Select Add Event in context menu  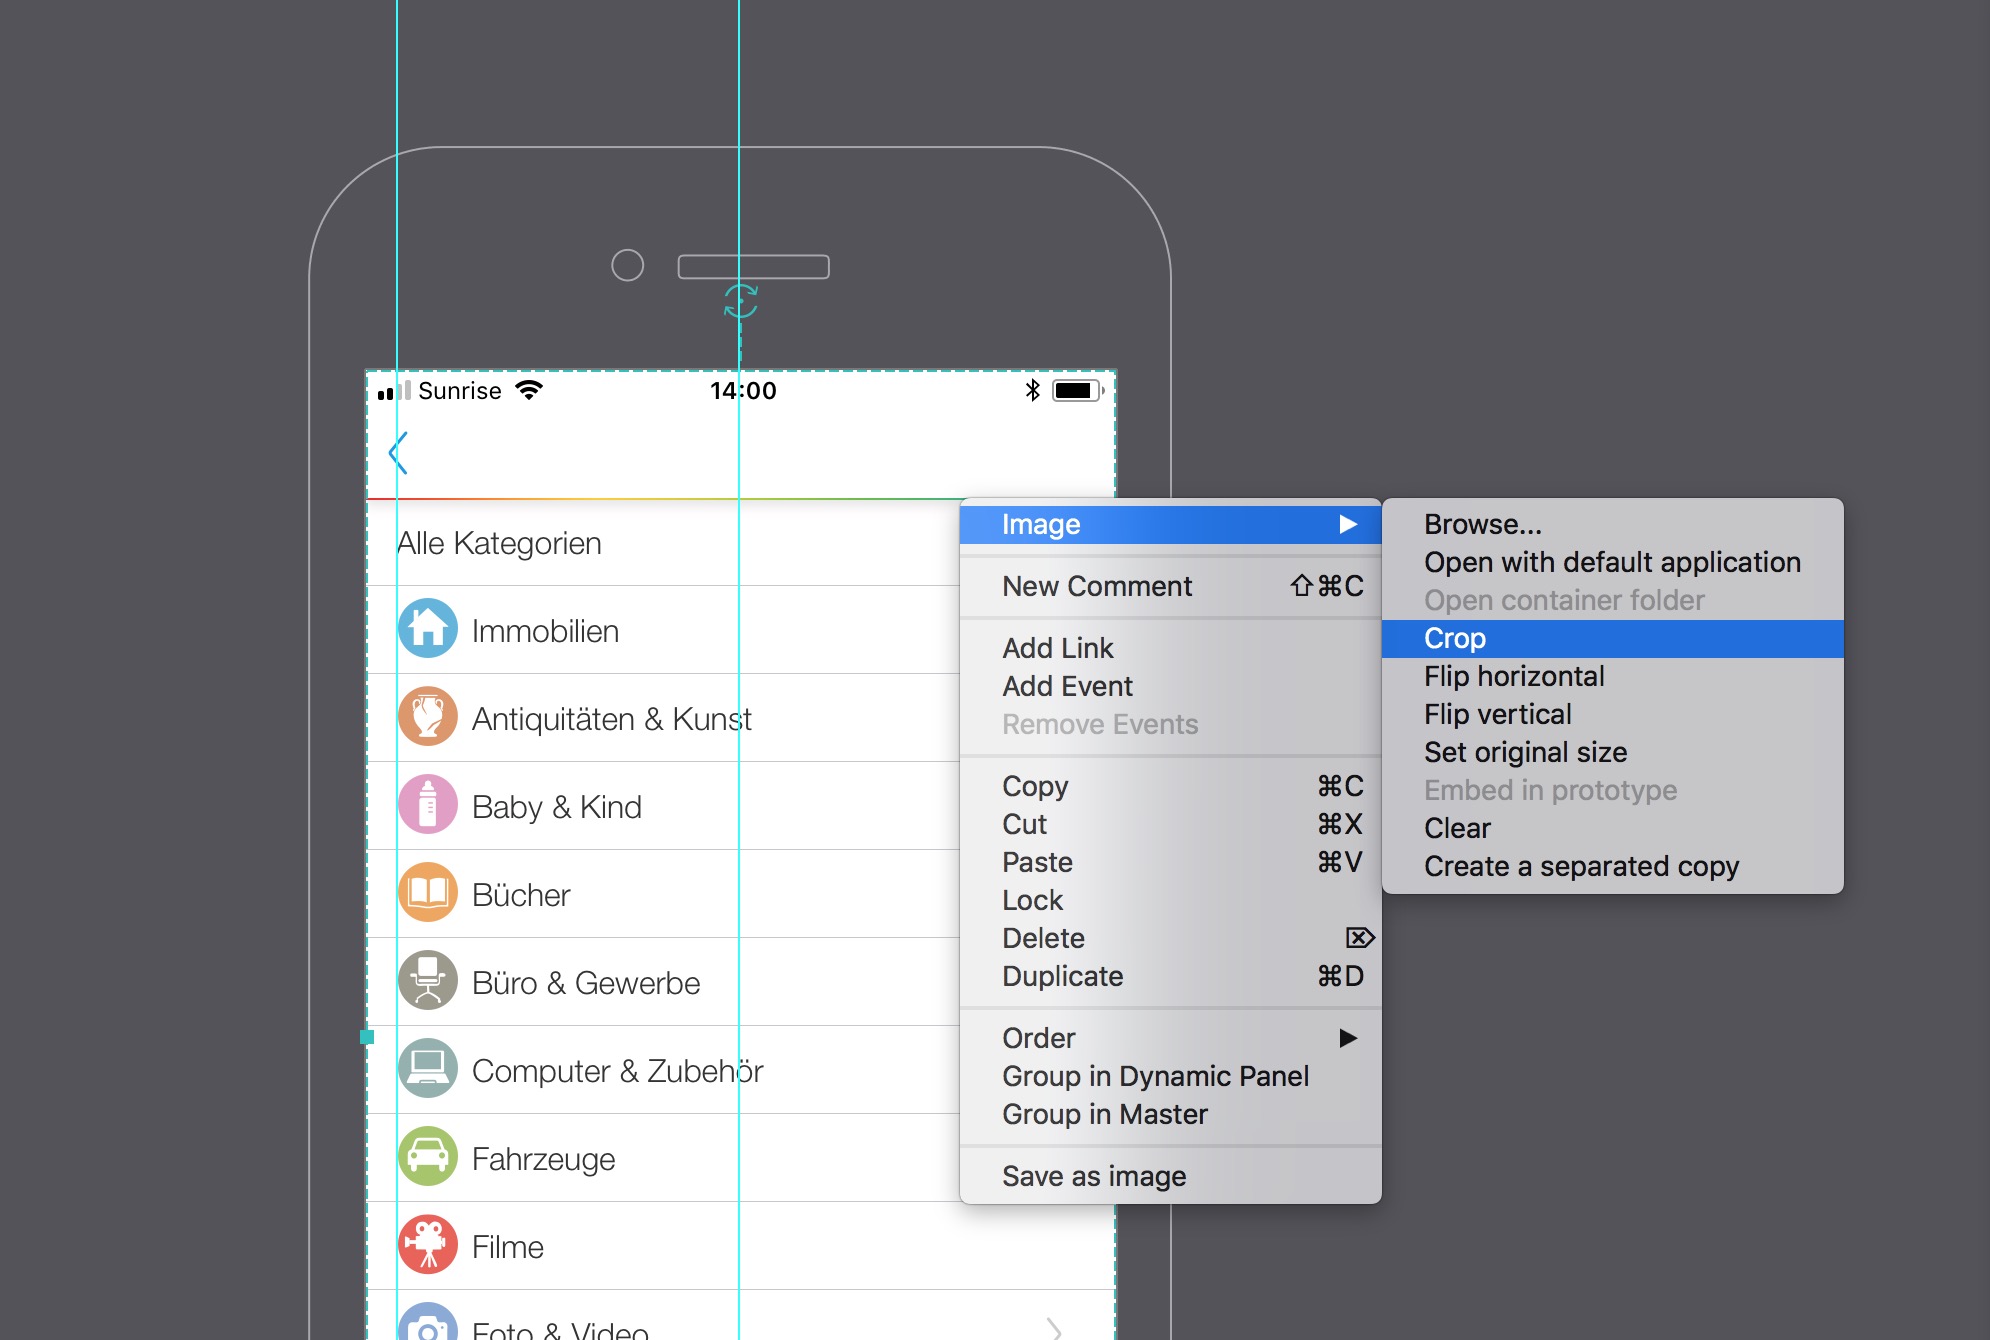click(x=1170, y=686)
